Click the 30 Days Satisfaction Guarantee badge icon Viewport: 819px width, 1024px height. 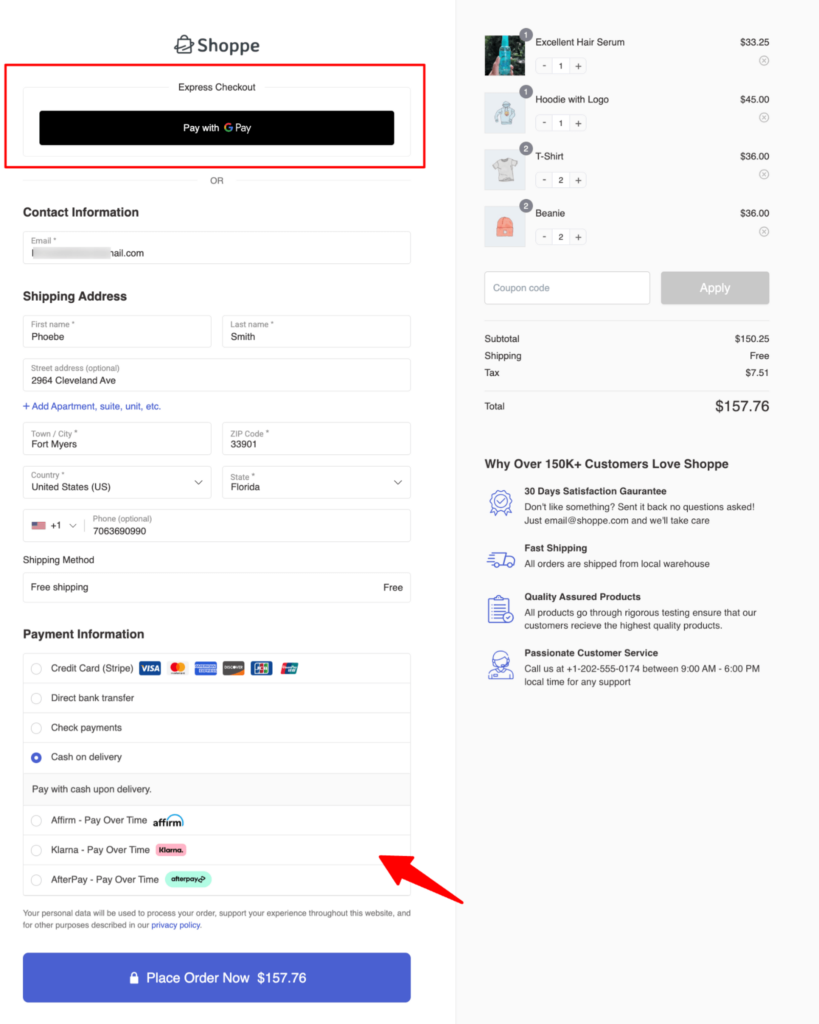[x=501, y=502]
